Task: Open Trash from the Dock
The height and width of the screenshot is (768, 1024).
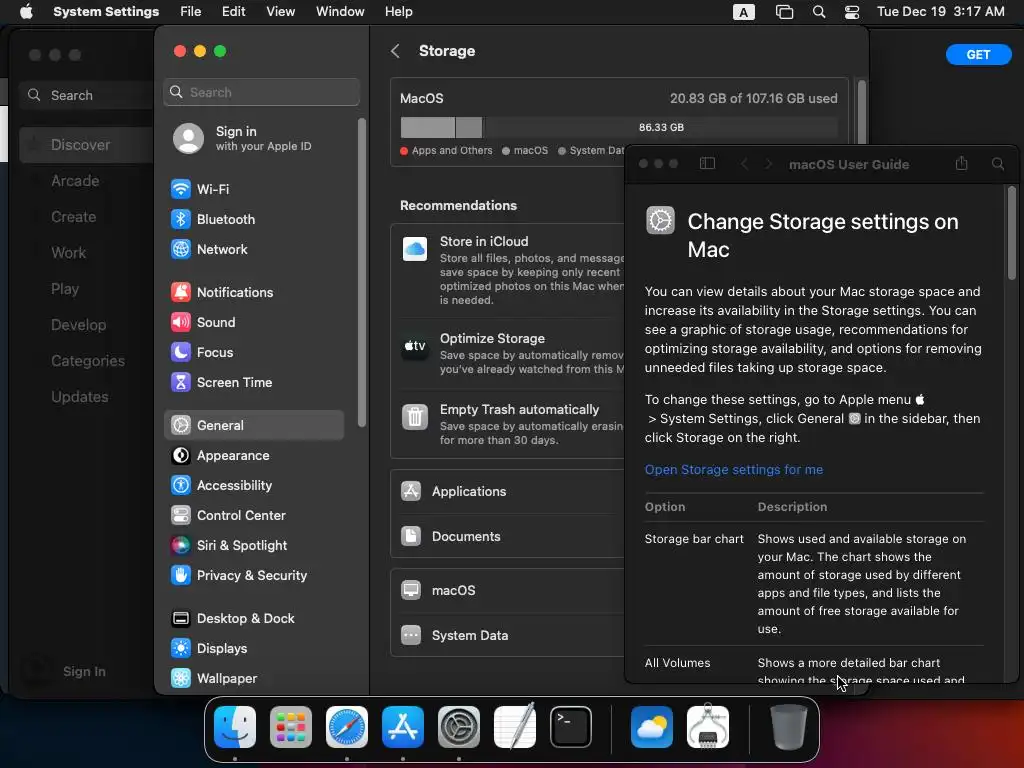Action: tap(789, 727)
